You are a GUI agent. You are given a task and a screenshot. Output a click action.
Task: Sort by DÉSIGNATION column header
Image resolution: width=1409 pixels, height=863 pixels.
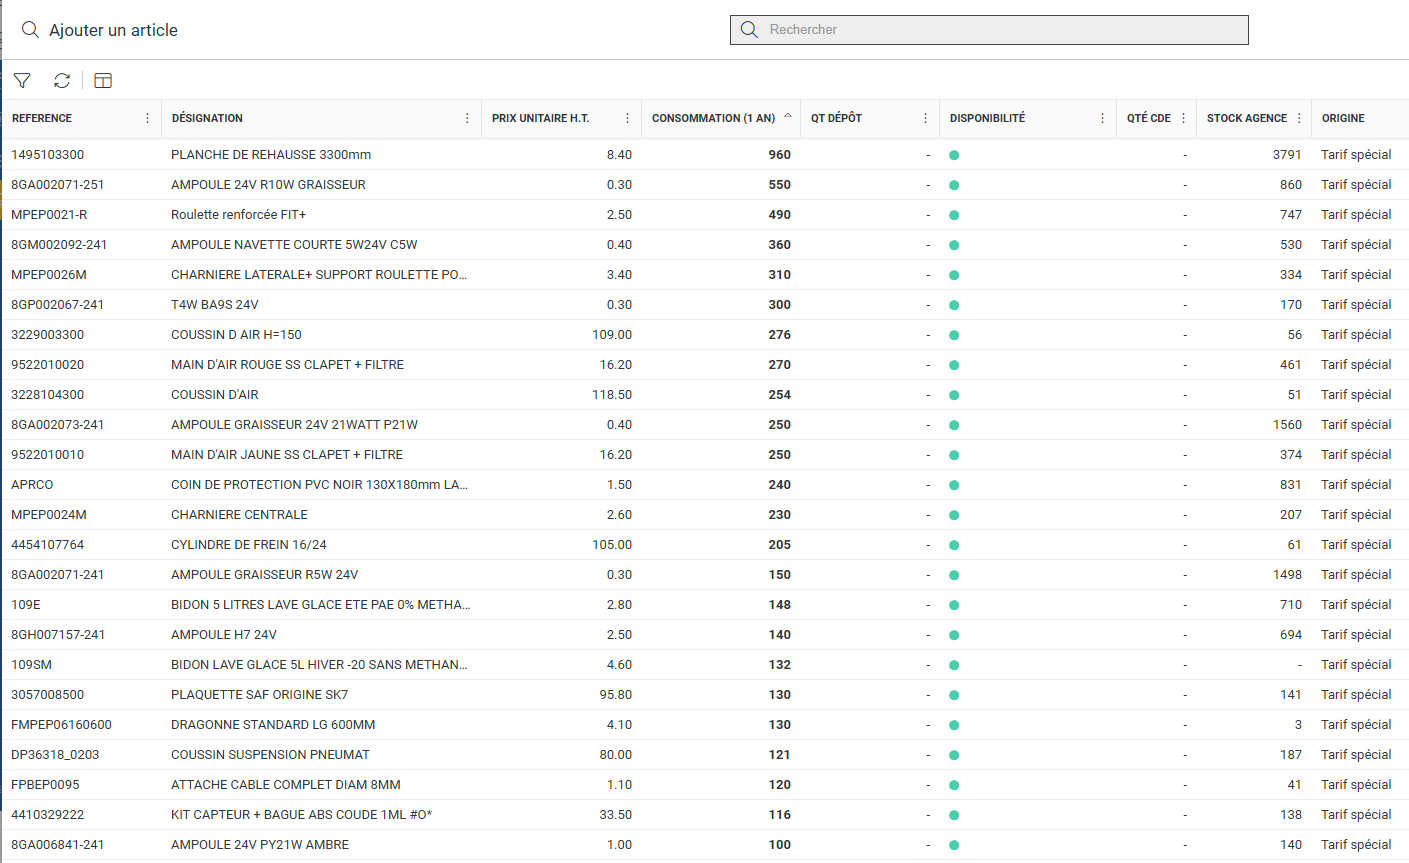(x=207, y=118)
